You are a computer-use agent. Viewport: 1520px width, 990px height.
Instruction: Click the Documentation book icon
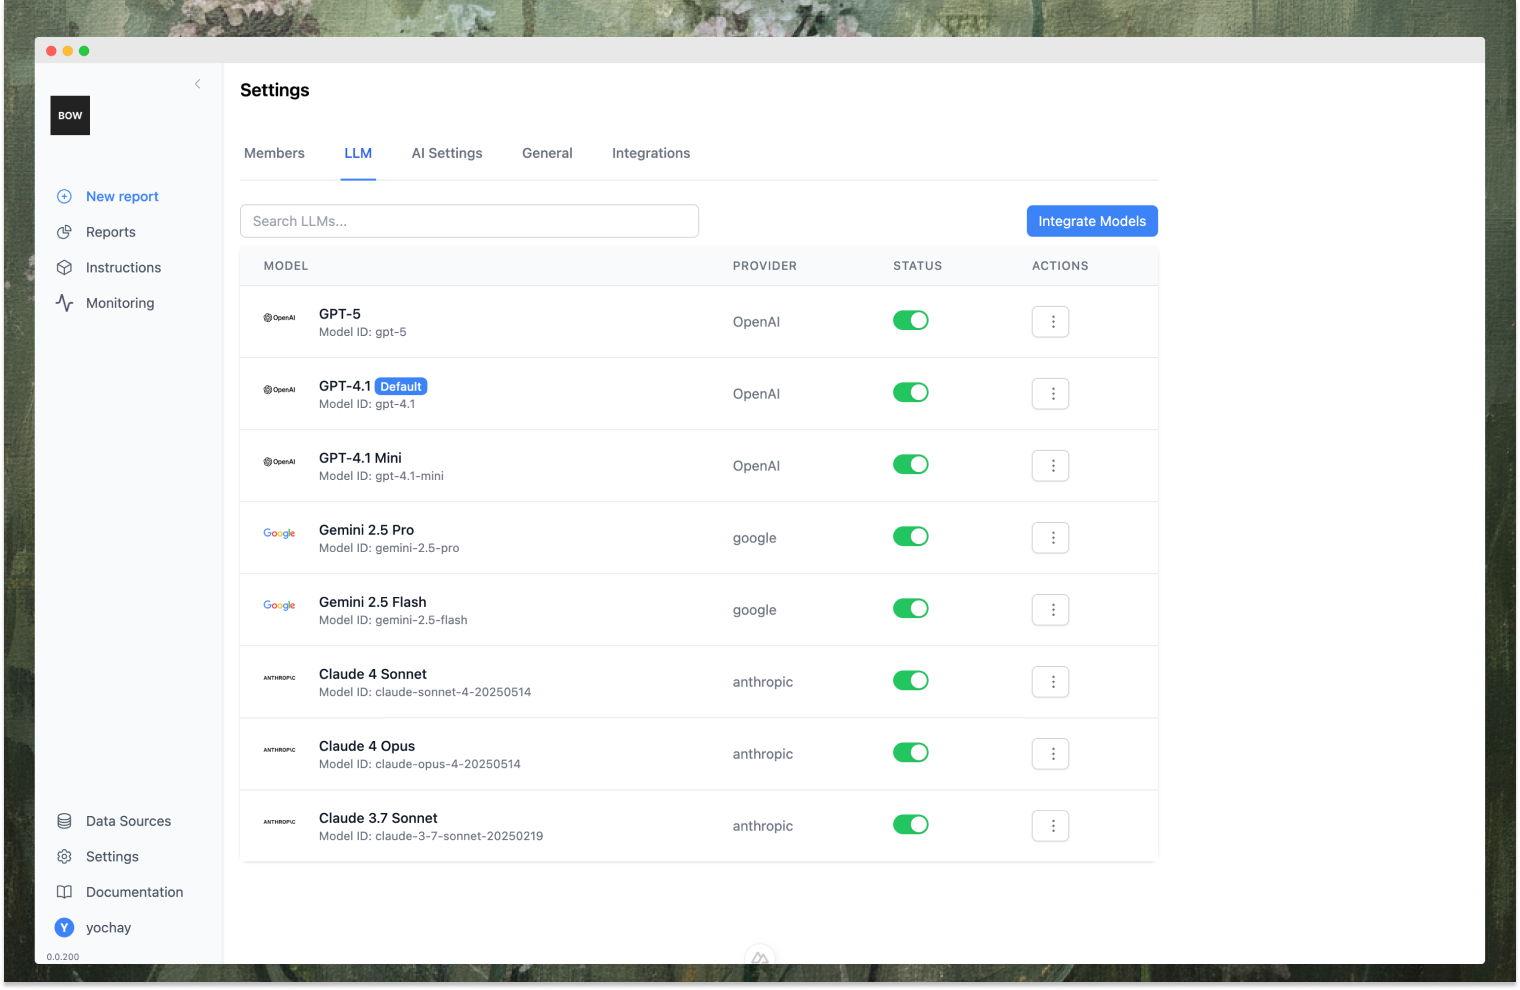pos(64,892)
